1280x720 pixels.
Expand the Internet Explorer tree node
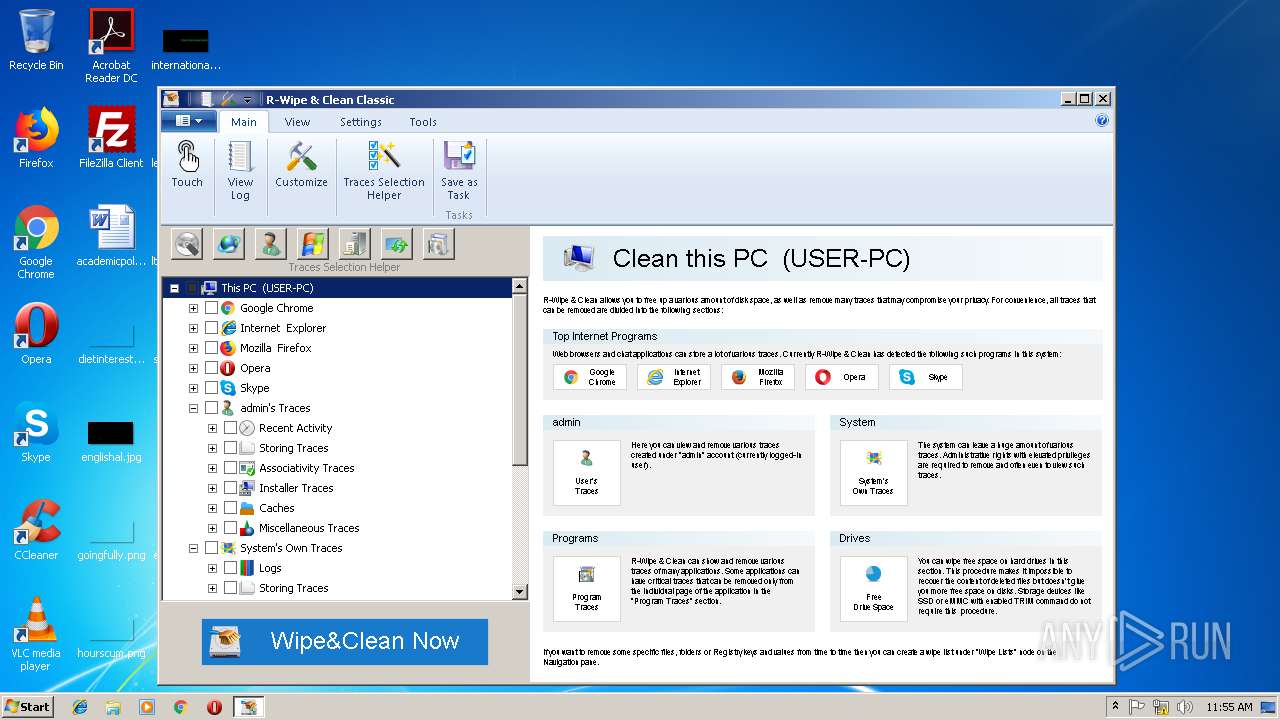tap(193, 328)
